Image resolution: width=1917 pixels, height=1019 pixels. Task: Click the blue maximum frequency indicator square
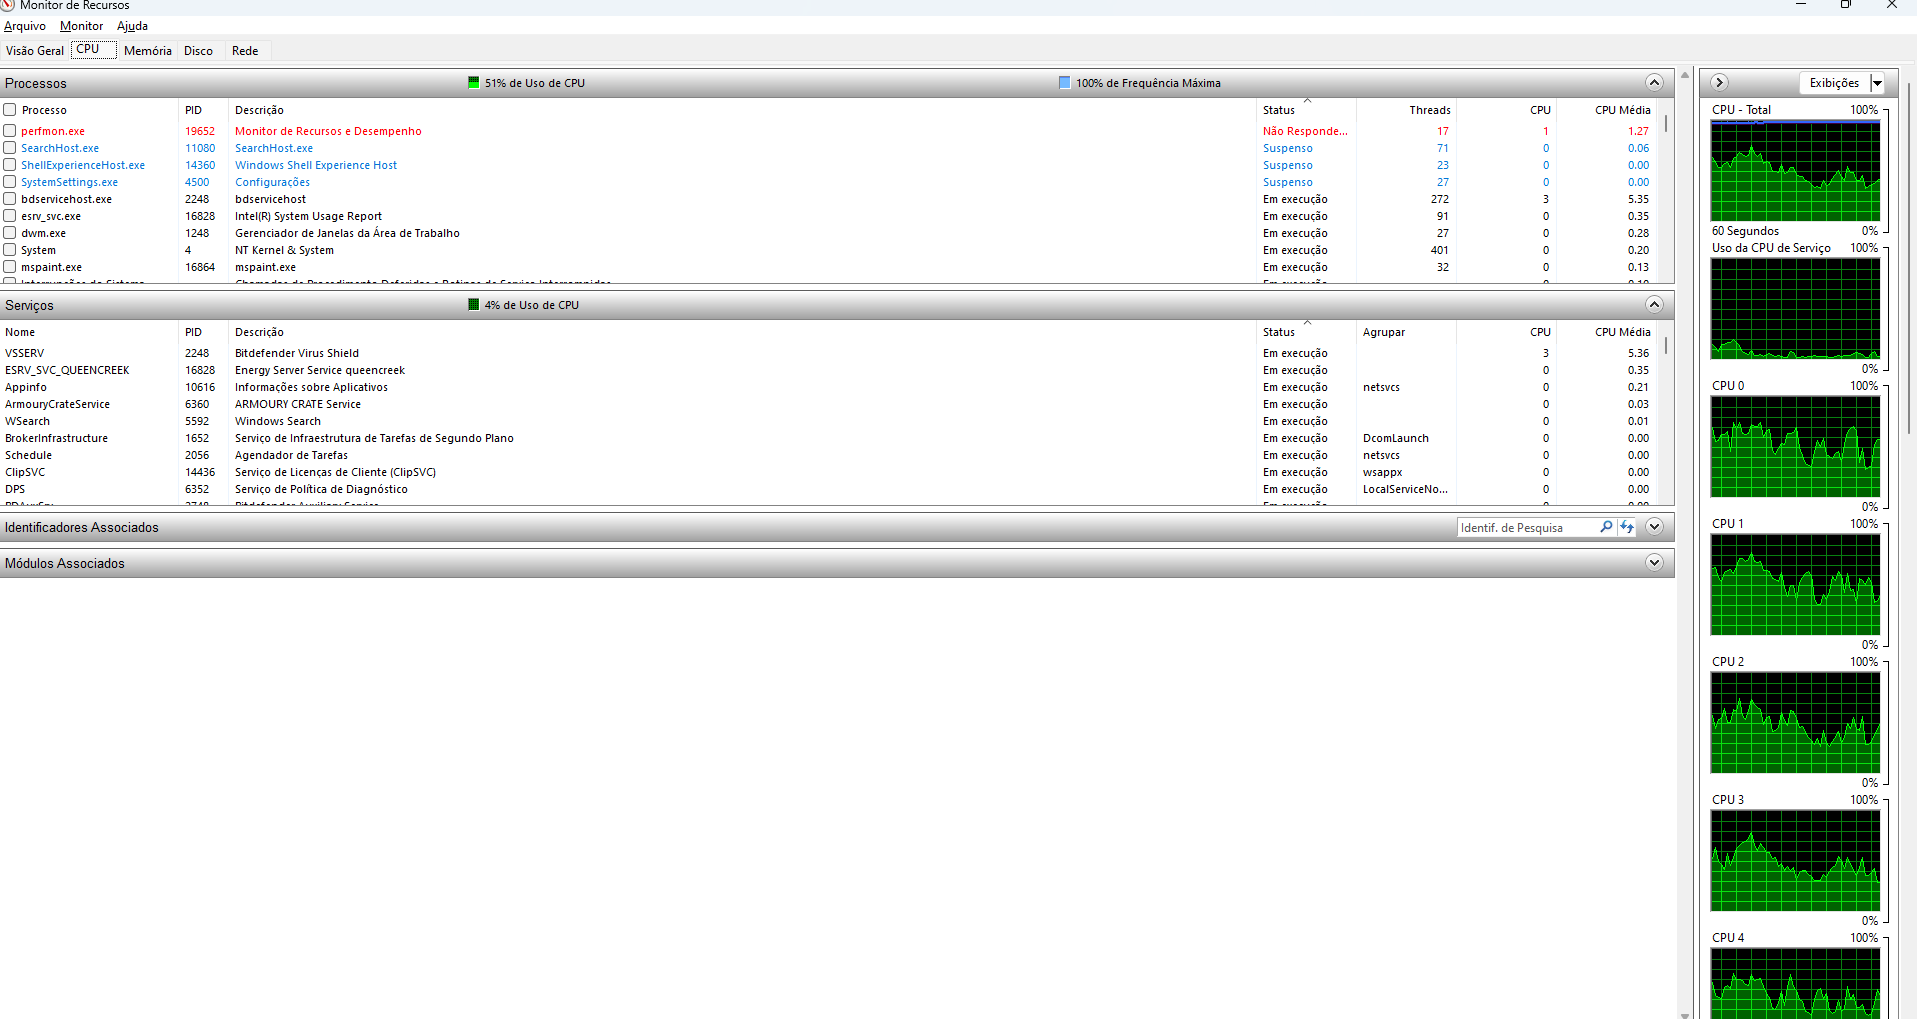point(1065,82)
